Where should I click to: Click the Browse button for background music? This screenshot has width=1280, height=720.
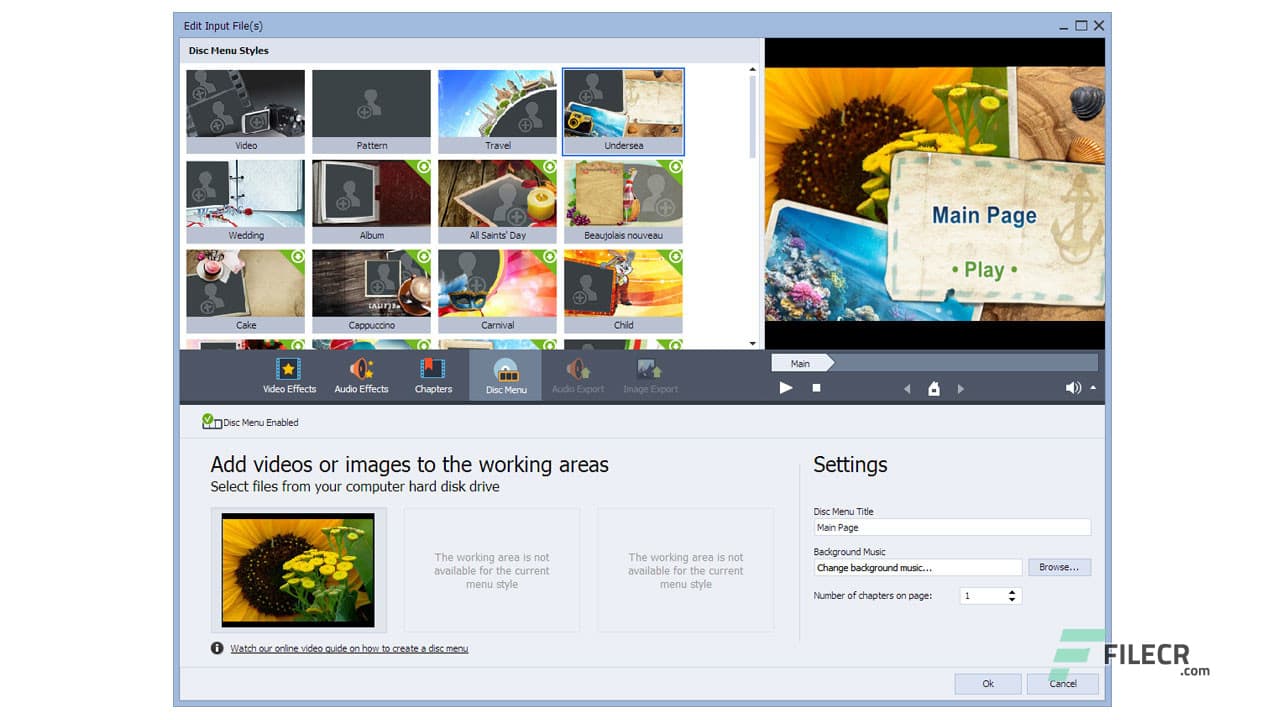pyautogui.click(x=1059, y=567)
